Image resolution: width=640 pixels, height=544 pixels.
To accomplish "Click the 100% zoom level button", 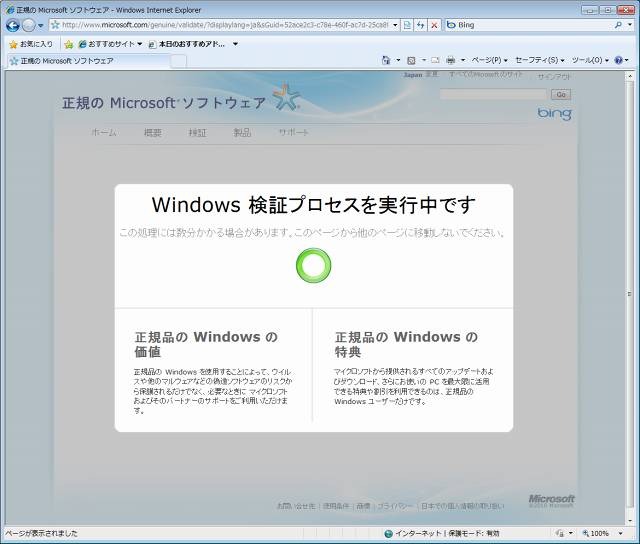I will click(596, 533).
